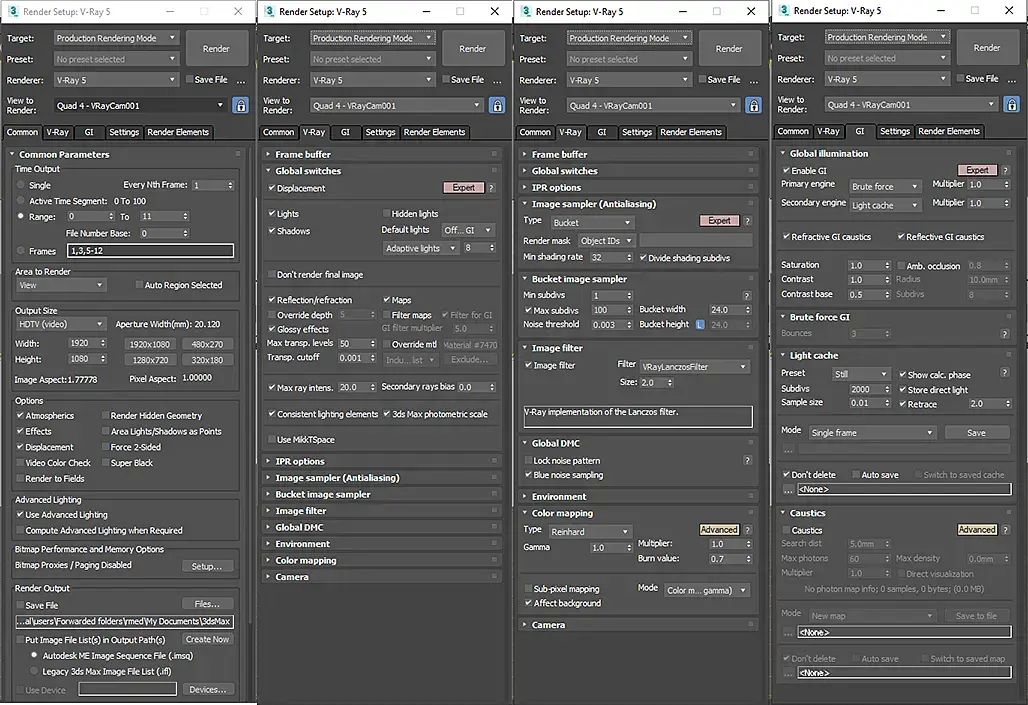Click the Frames input field with 1,3,5-12
Screen dimensions: 1028x705
tap(150, 251)
